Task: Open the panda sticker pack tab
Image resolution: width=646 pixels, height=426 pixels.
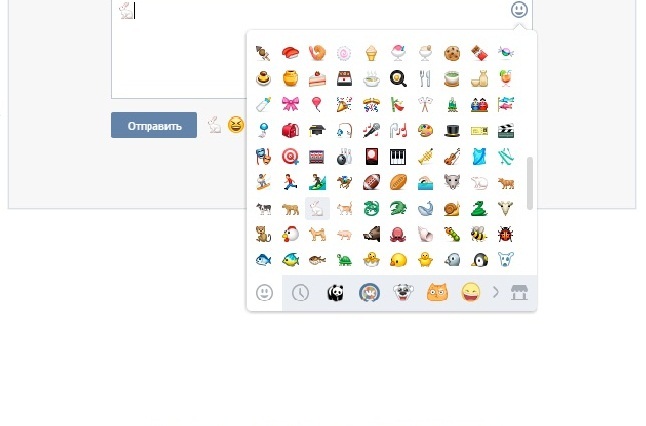Action: (335, 293)
